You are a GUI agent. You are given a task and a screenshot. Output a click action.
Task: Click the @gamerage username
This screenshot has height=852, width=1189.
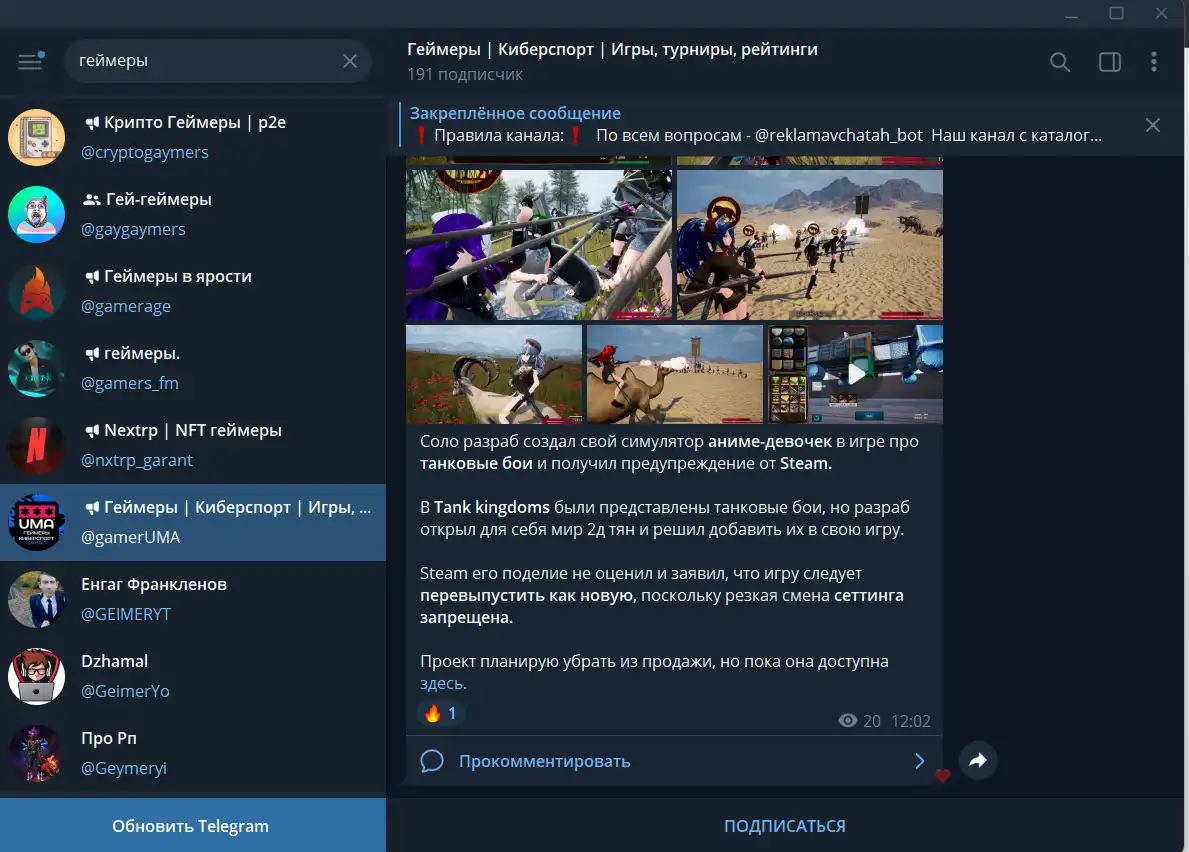pyautogui.click(x=126, y=306)
